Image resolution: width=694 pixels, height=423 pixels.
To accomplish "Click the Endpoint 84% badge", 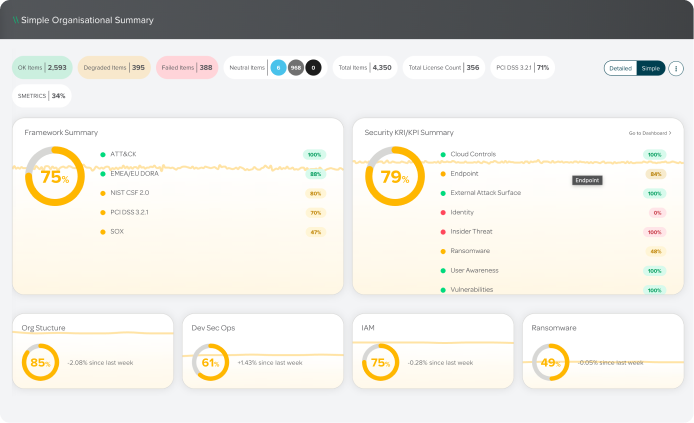I will (656, 174).
